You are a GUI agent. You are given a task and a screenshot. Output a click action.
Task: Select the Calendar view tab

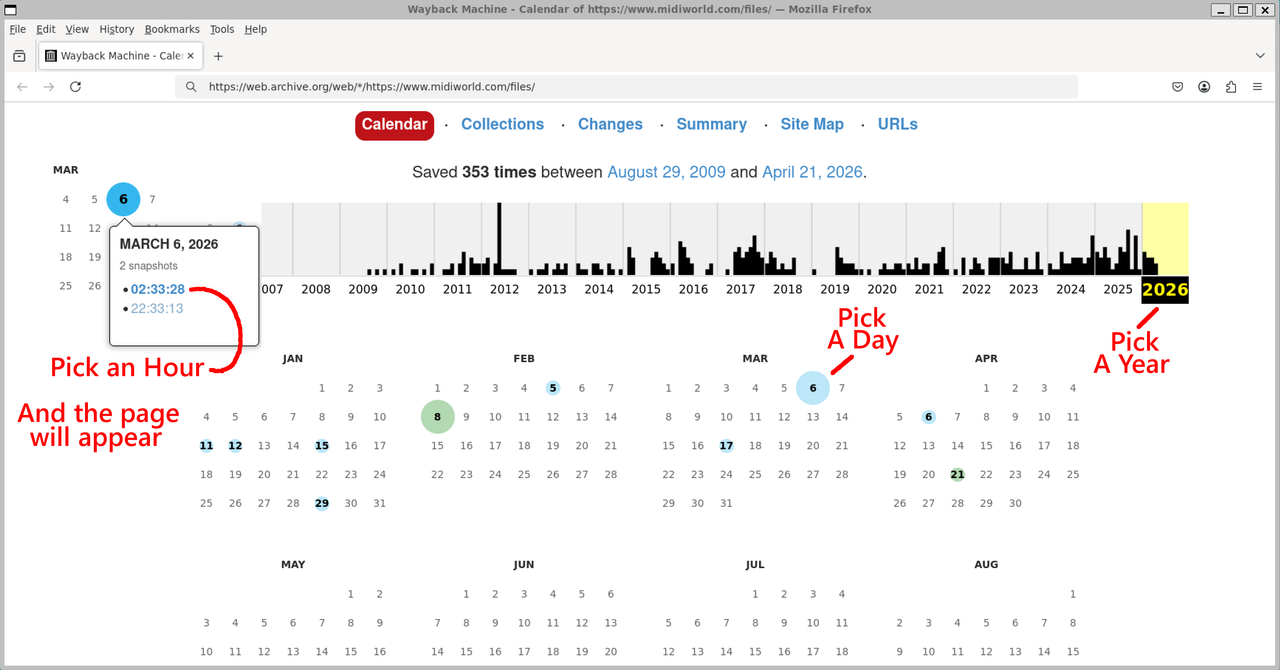tap(394, 125)
